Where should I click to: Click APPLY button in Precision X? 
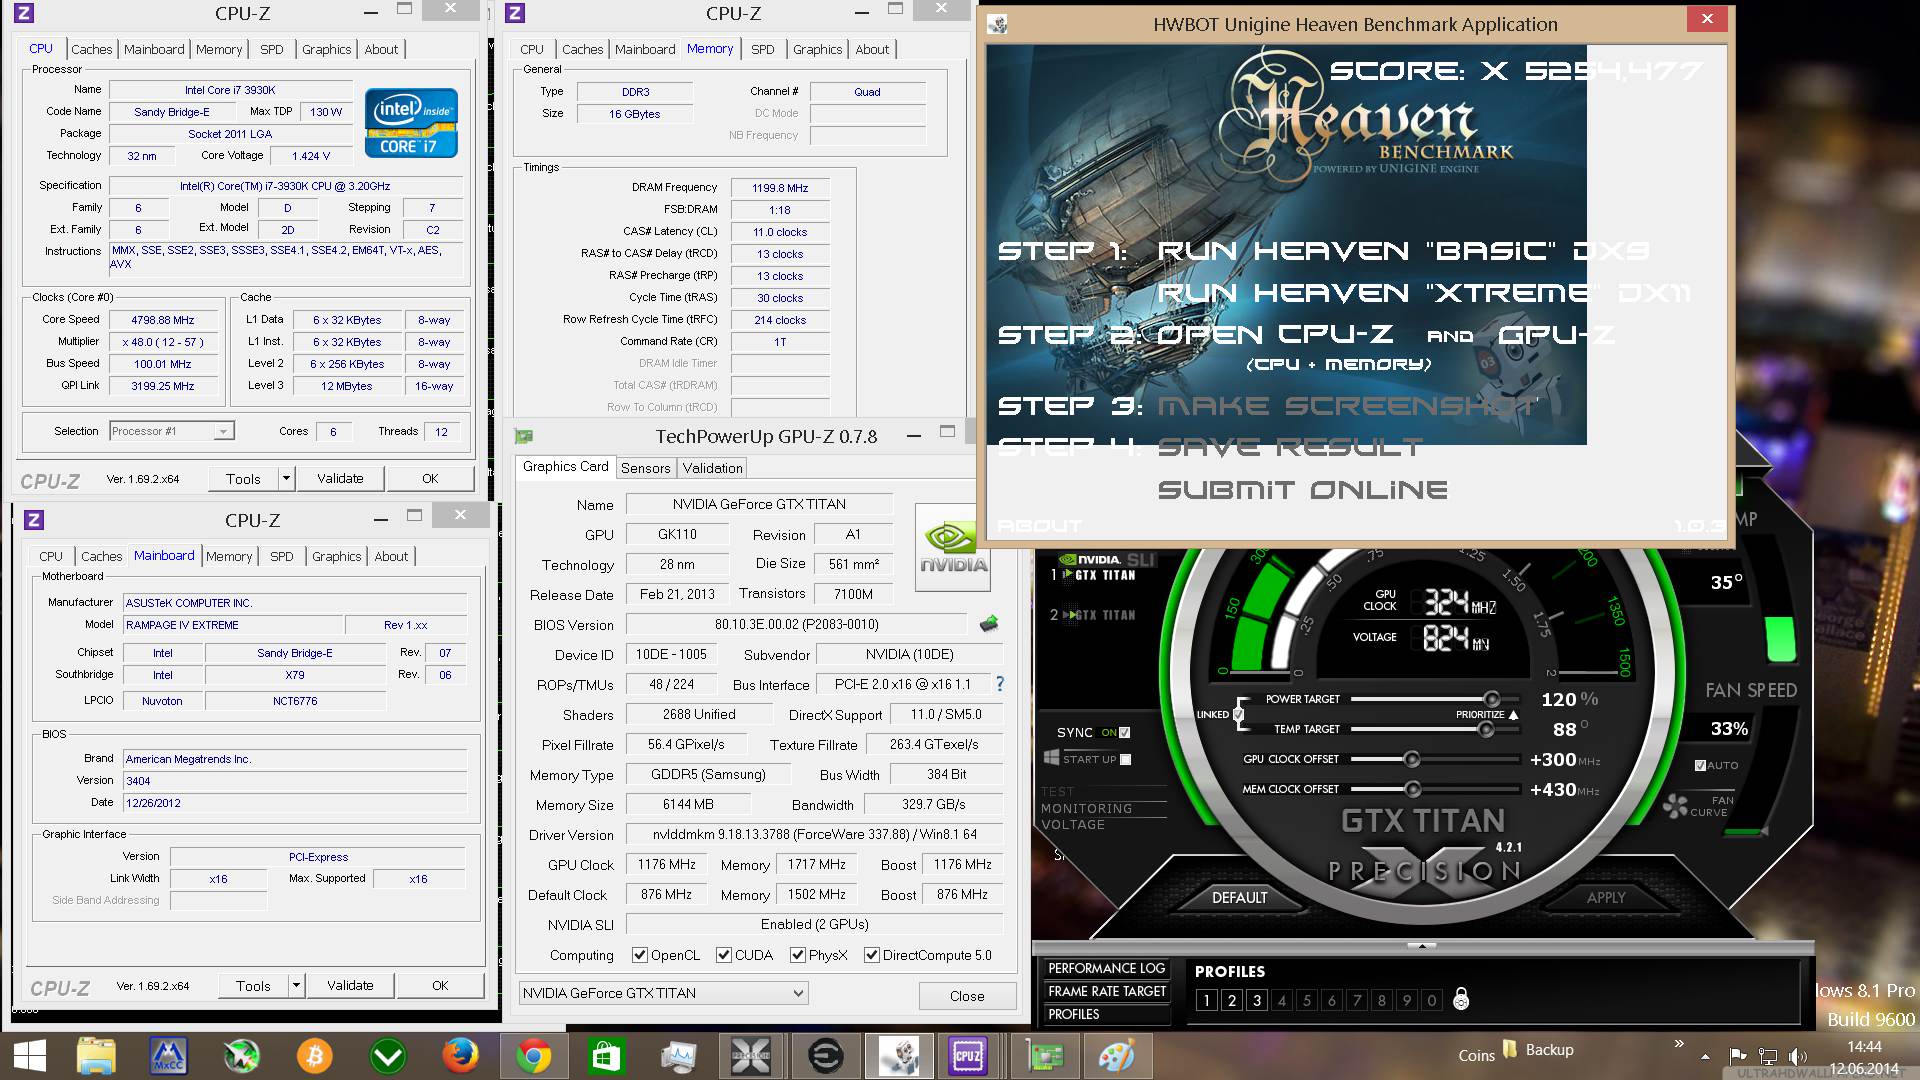[1606, 897]
